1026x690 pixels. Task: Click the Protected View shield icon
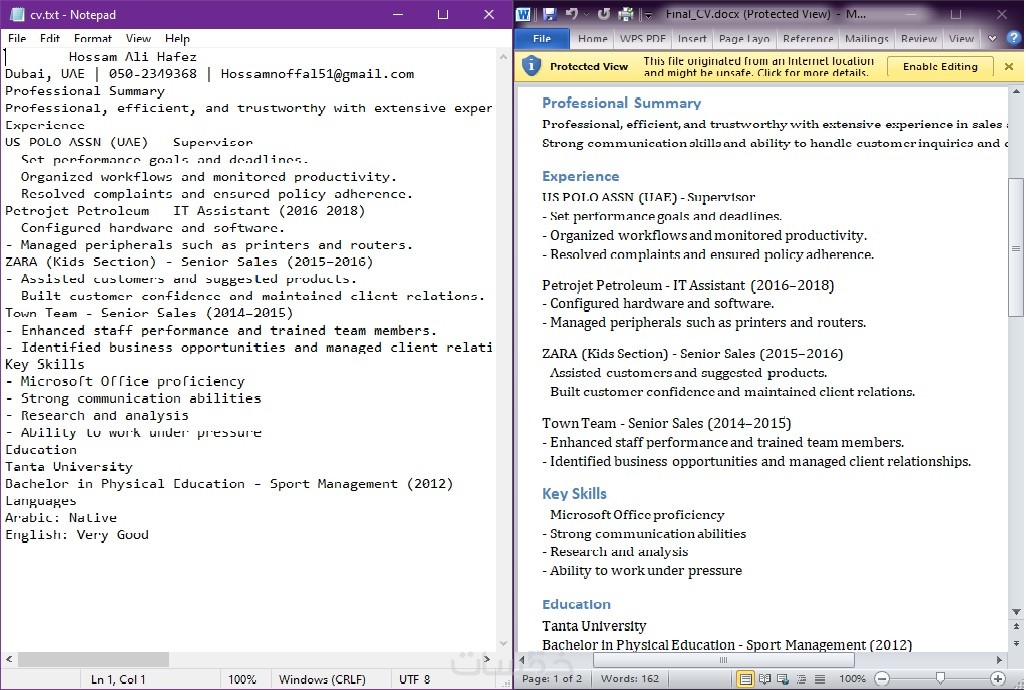pos(531,65)
